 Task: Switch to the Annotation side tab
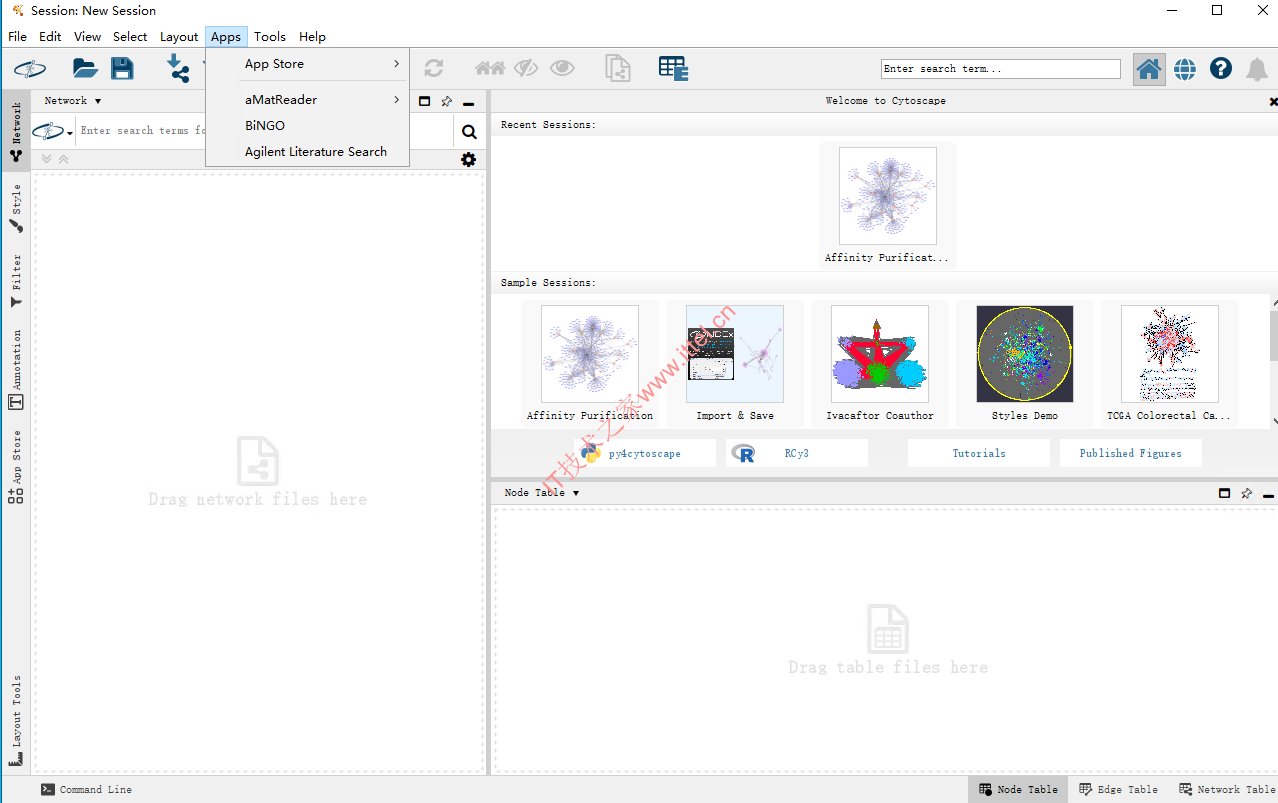[x=16, y=369]
